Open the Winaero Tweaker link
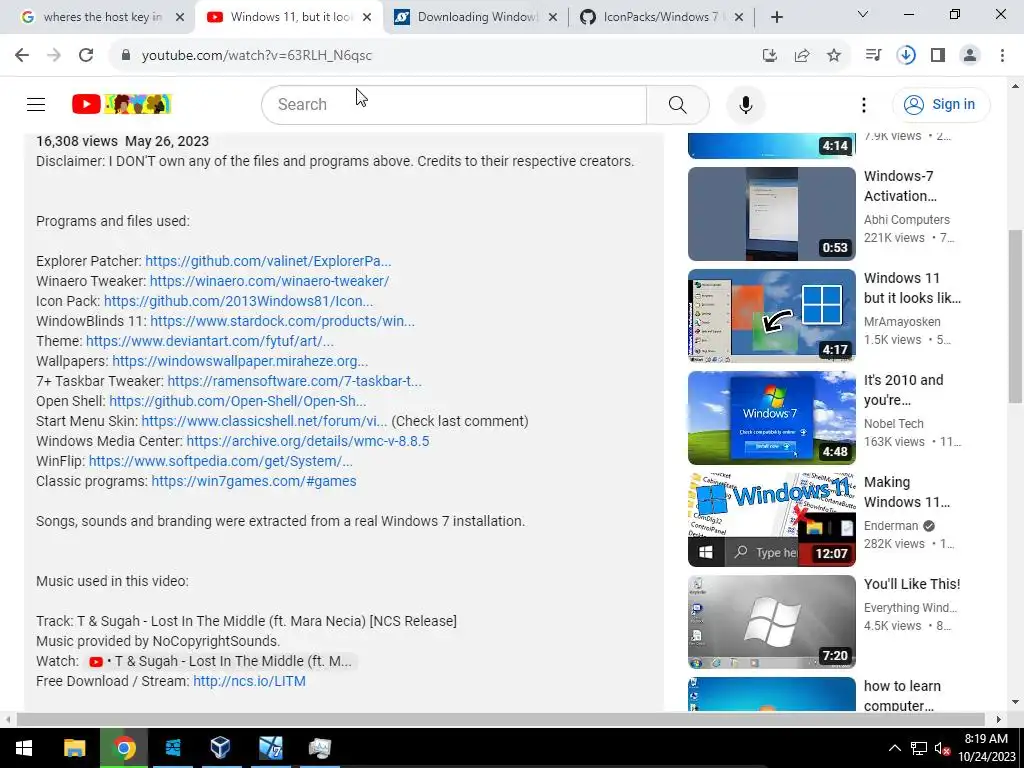 click(269, 281)
